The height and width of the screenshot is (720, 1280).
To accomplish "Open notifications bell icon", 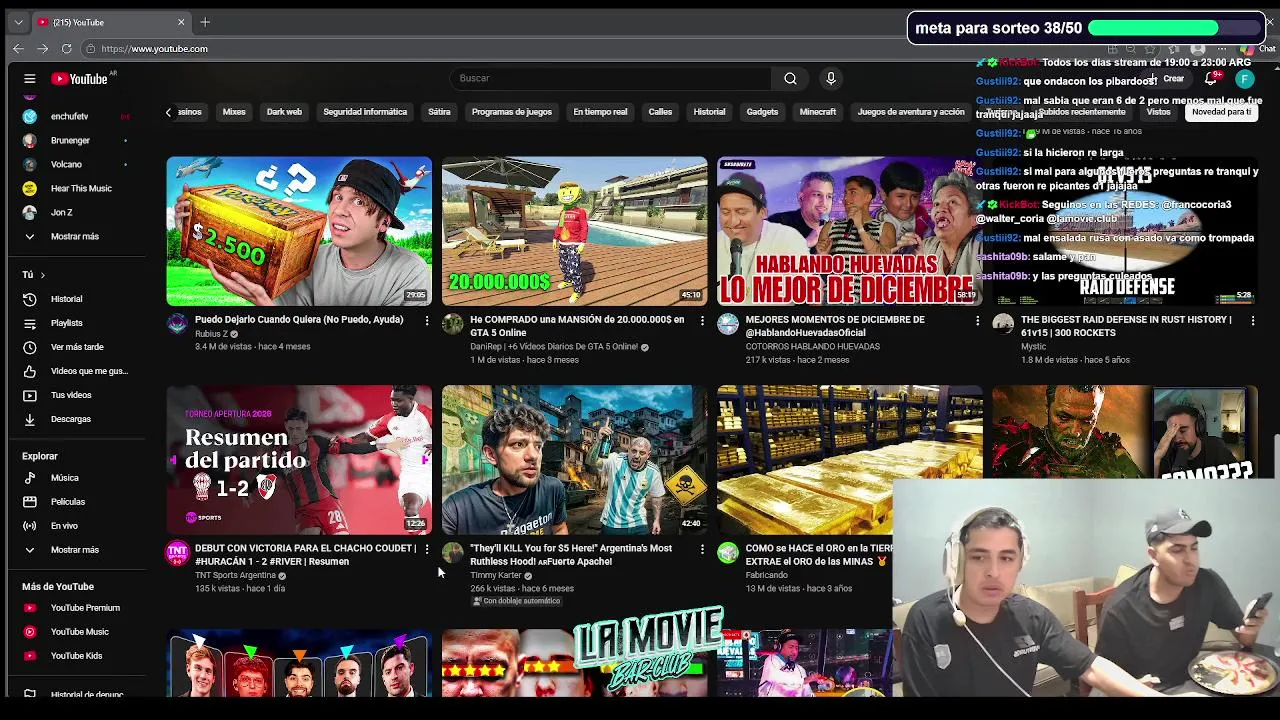I will (x=1211, y=79).
